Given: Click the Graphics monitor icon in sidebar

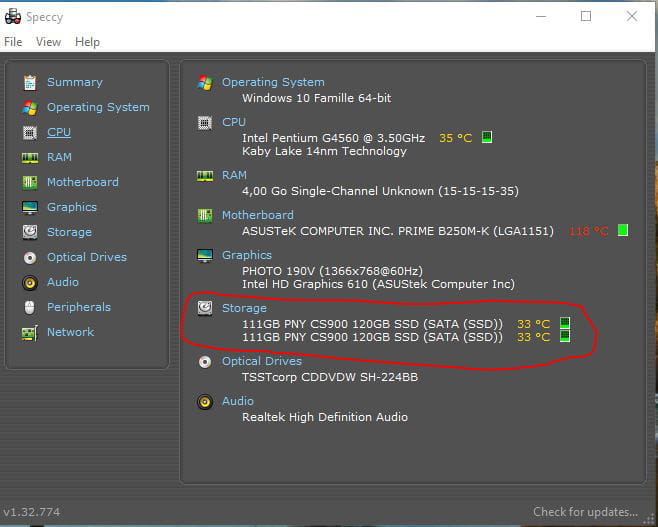Looking at the screenshot, I should (x=30, y=207).
